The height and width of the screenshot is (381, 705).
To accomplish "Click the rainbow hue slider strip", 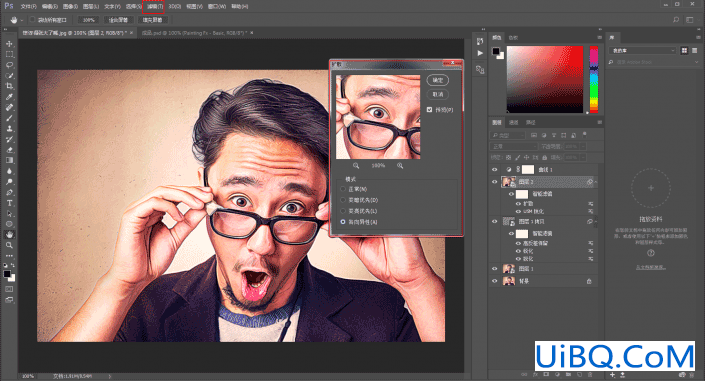I will [594, 79].
